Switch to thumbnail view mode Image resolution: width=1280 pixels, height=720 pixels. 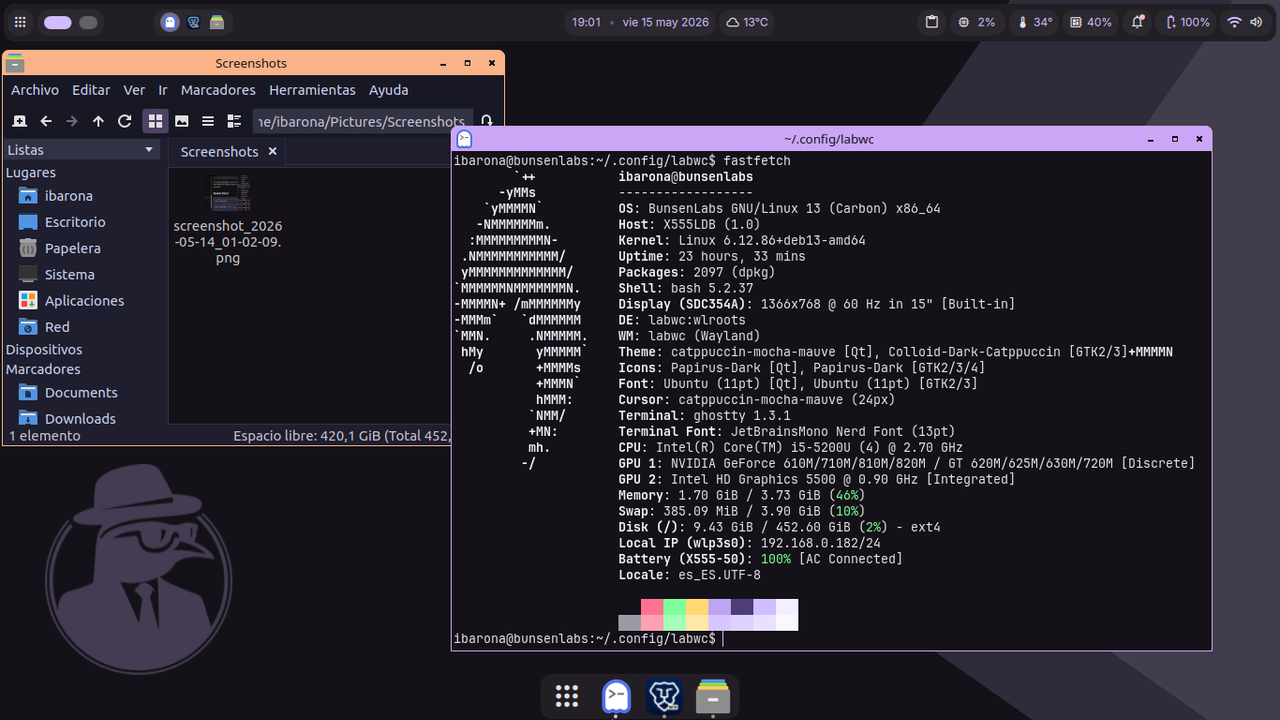182,121
